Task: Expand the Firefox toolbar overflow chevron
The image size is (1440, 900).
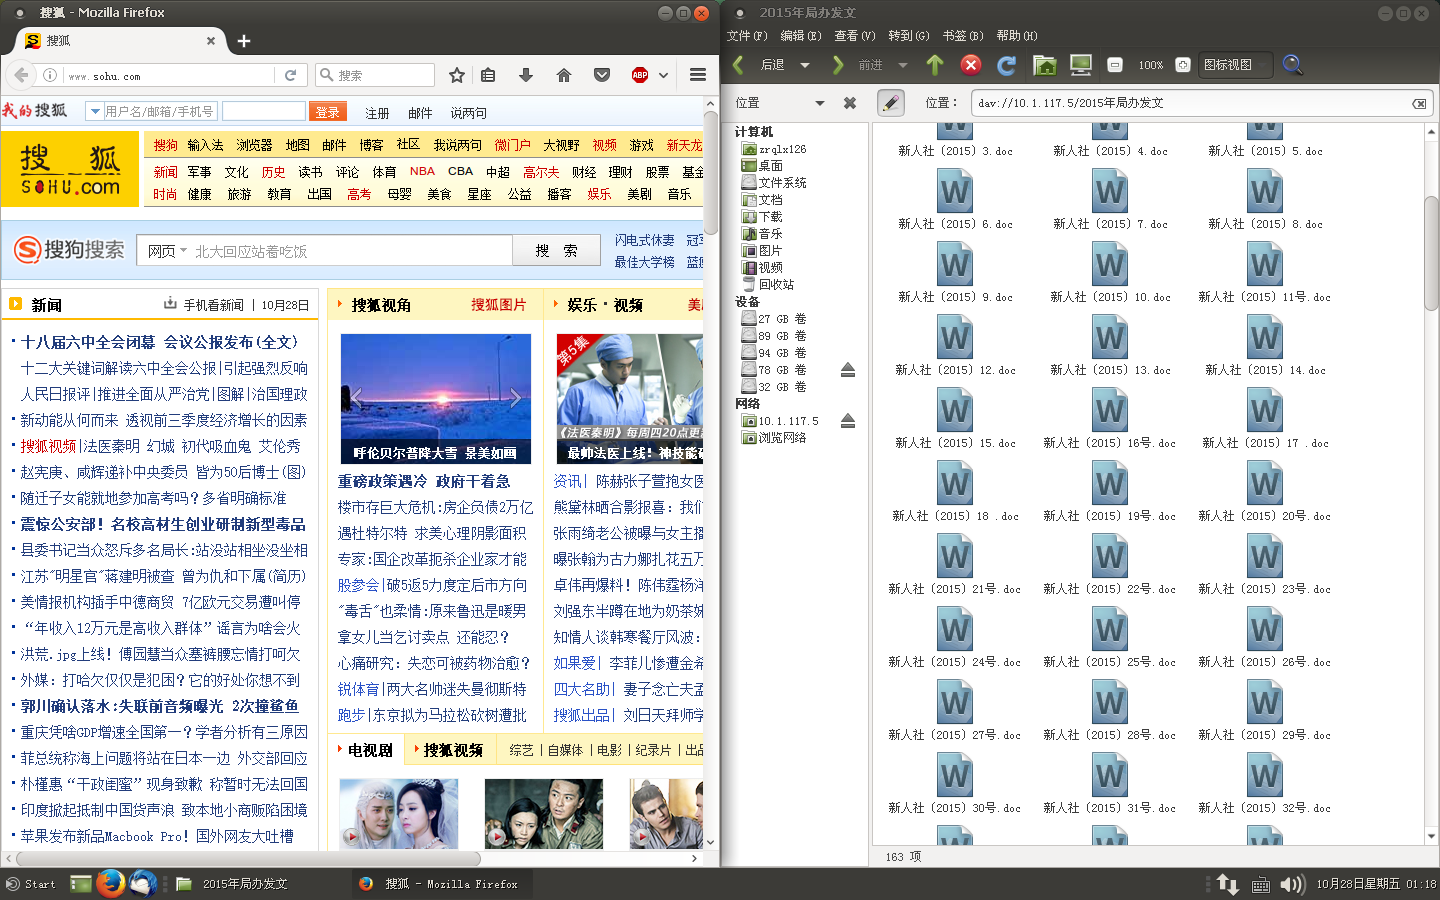Action: click(663, 75)
